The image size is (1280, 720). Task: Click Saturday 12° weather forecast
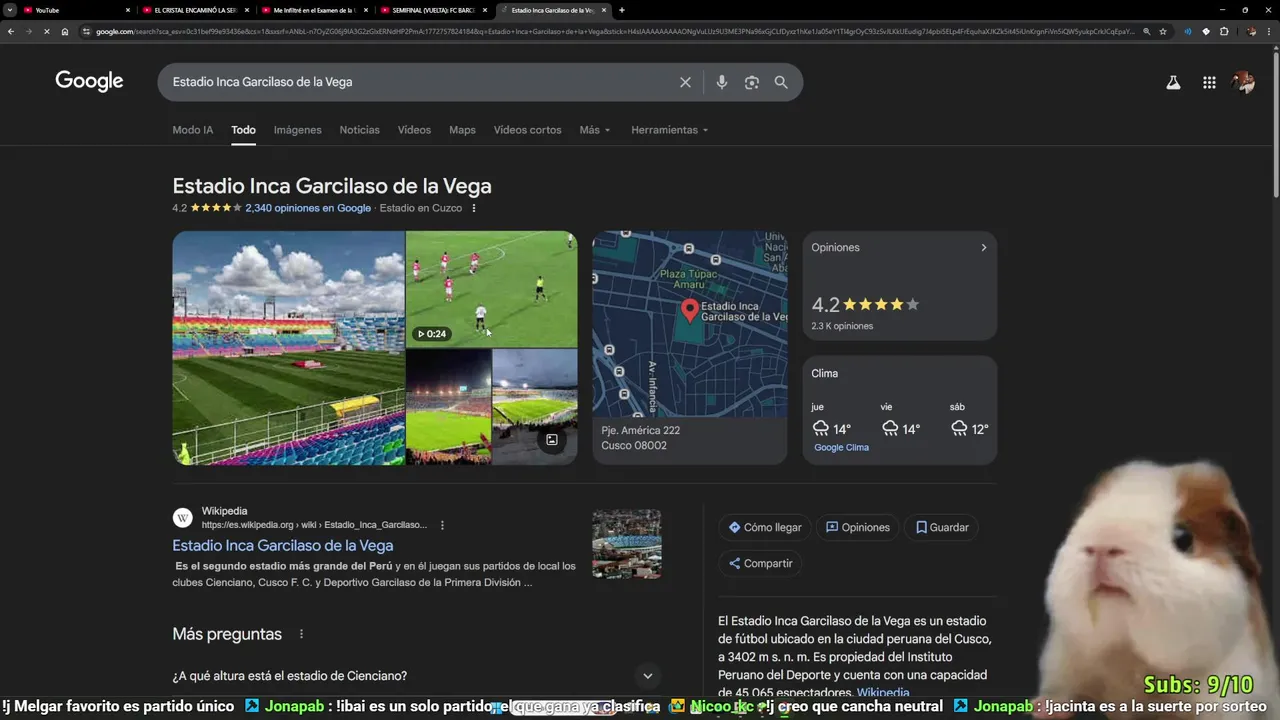(x=969, y=421)
